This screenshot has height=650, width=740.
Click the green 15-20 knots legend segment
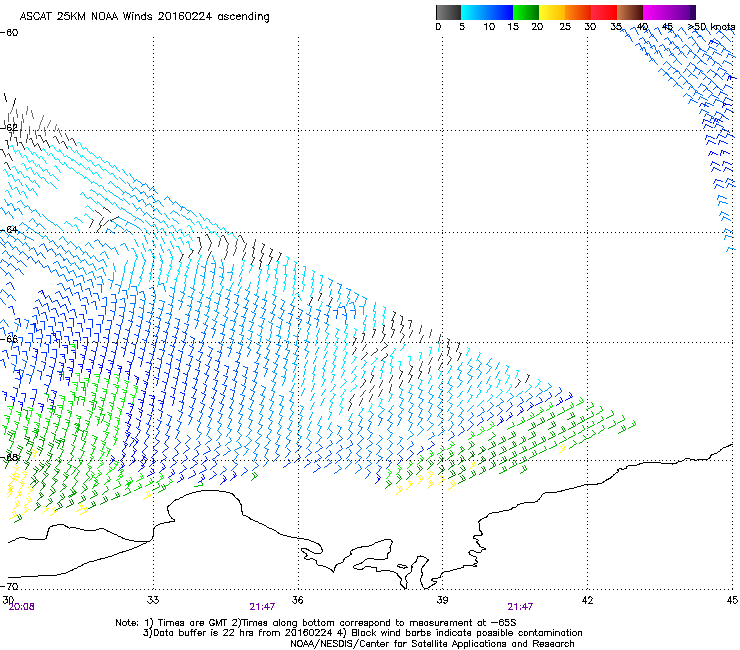pos(526,12)
